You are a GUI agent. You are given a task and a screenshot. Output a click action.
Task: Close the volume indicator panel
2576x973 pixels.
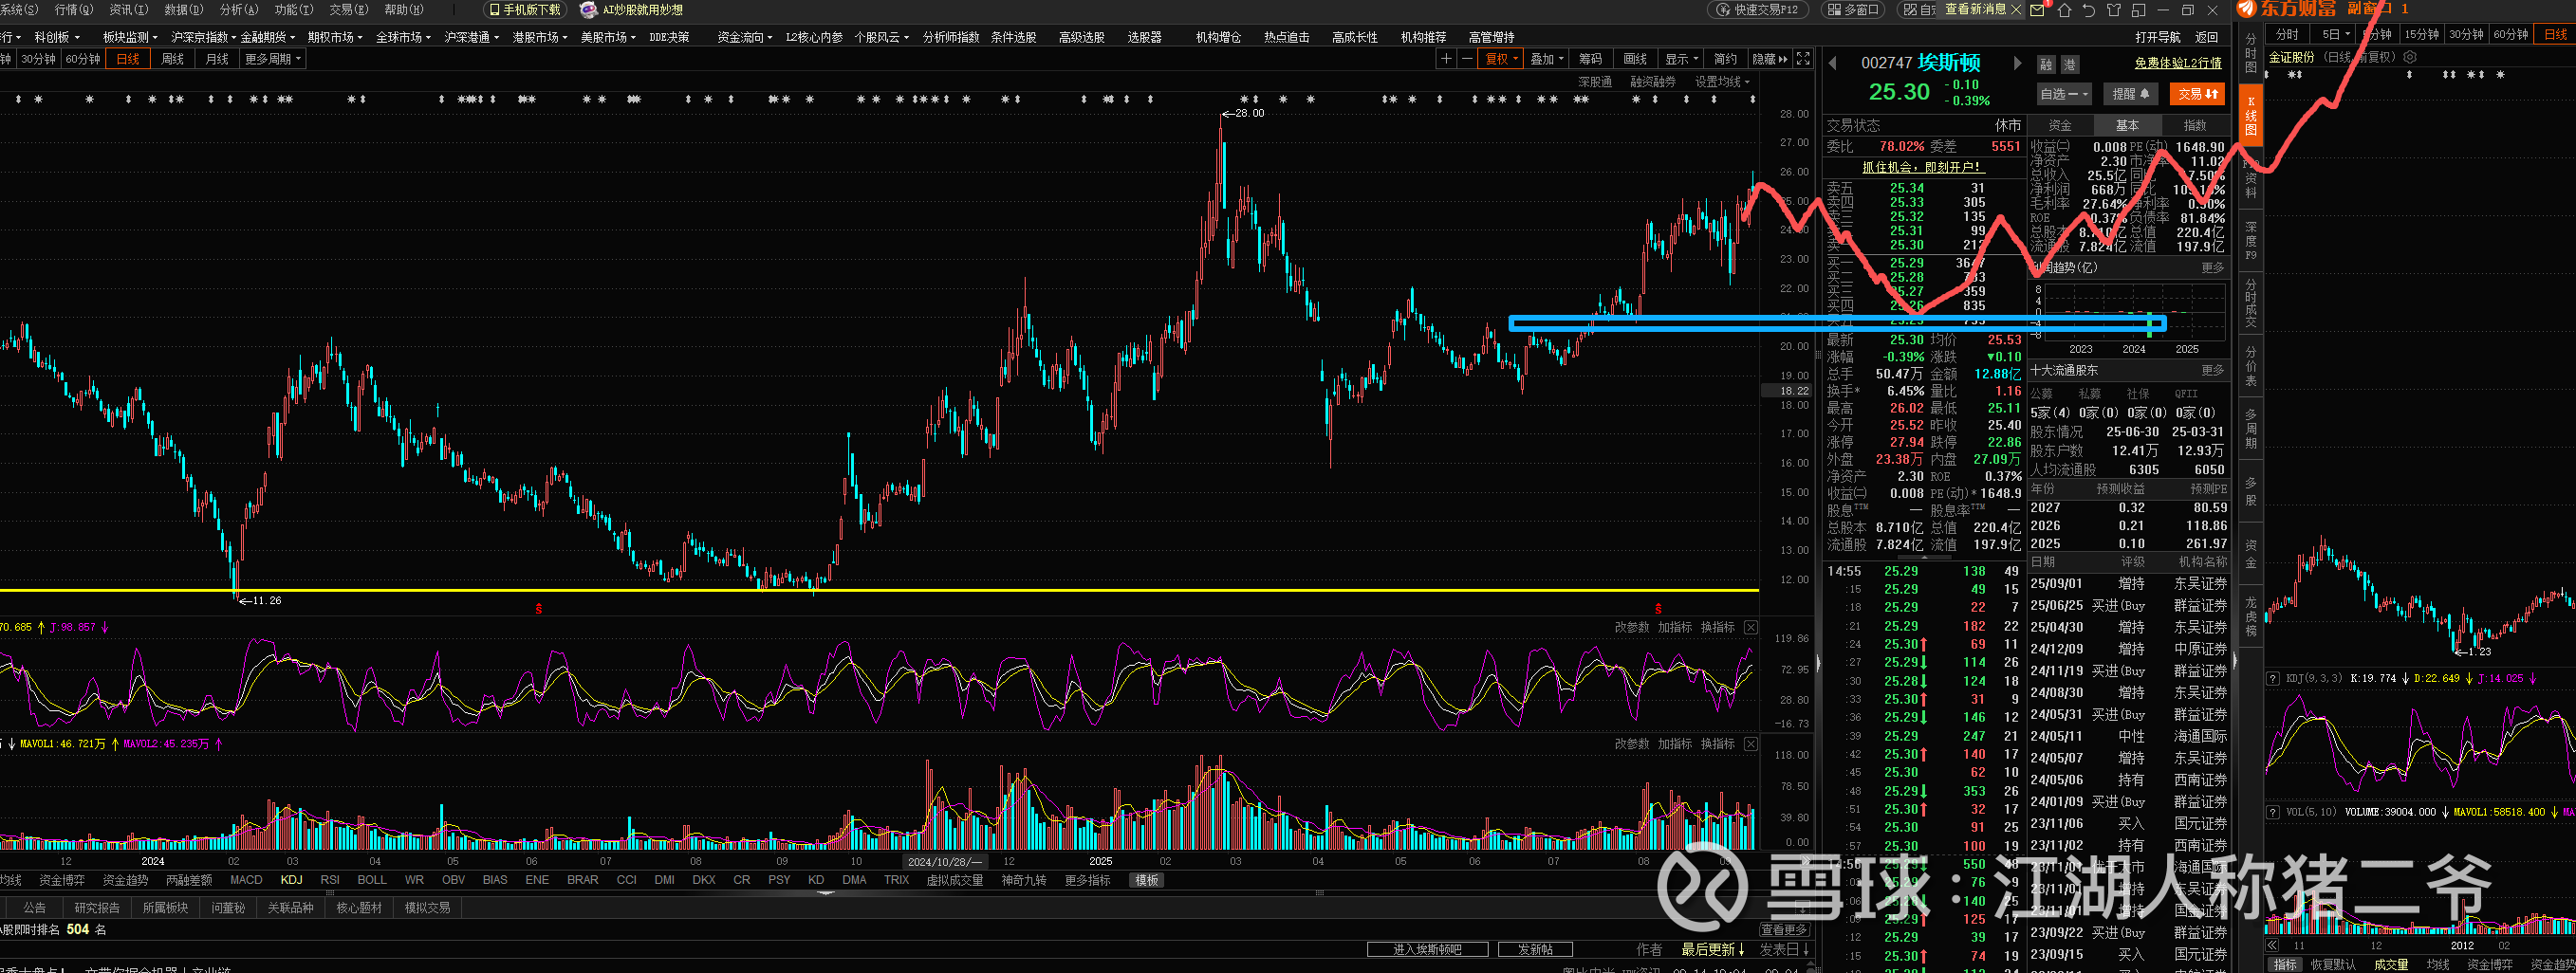point(1751,744)
